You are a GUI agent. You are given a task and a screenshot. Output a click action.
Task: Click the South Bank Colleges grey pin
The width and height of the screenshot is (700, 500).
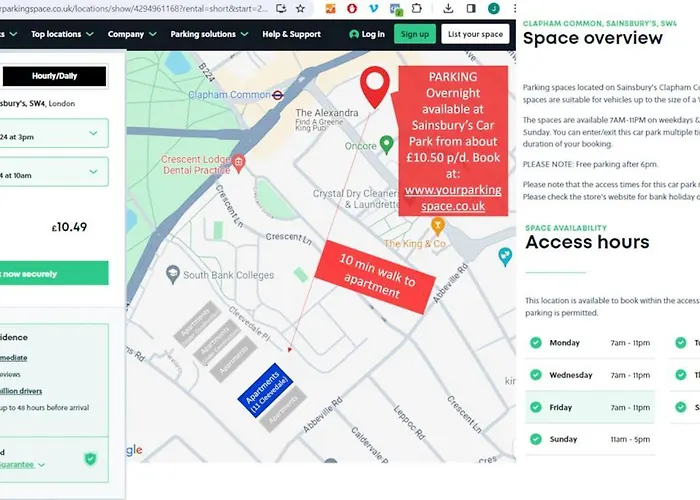(173, 275)
